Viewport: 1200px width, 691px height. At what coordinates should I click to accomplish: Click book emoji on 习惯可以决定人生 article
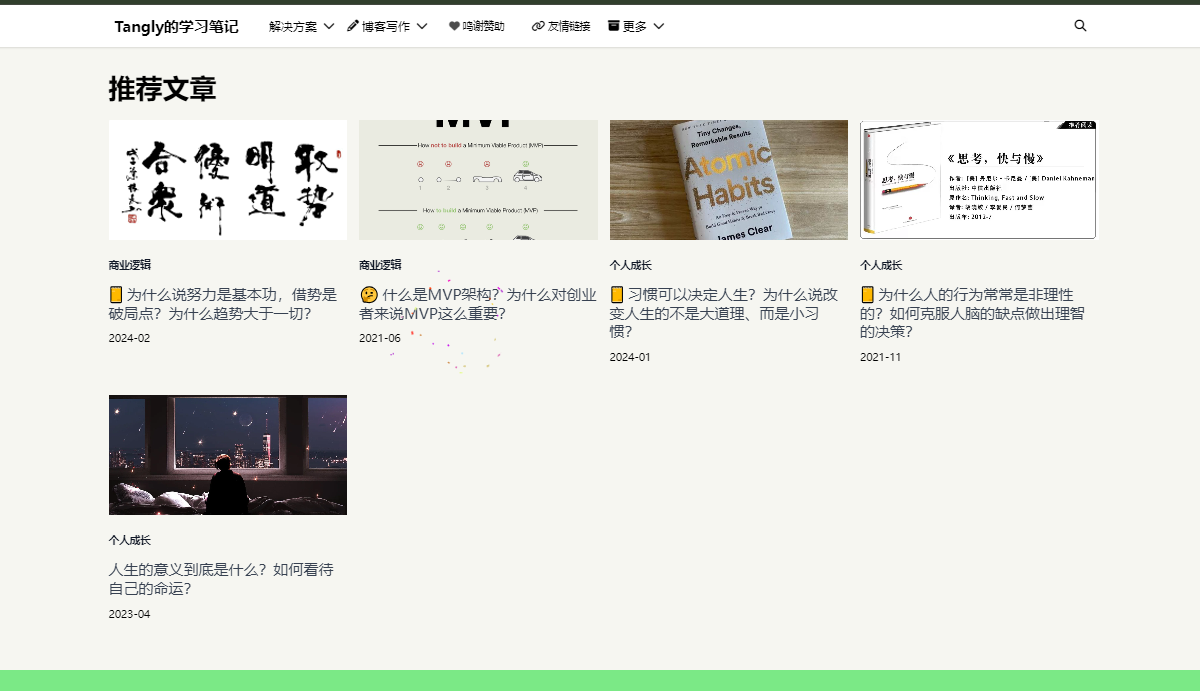(617, 295)
